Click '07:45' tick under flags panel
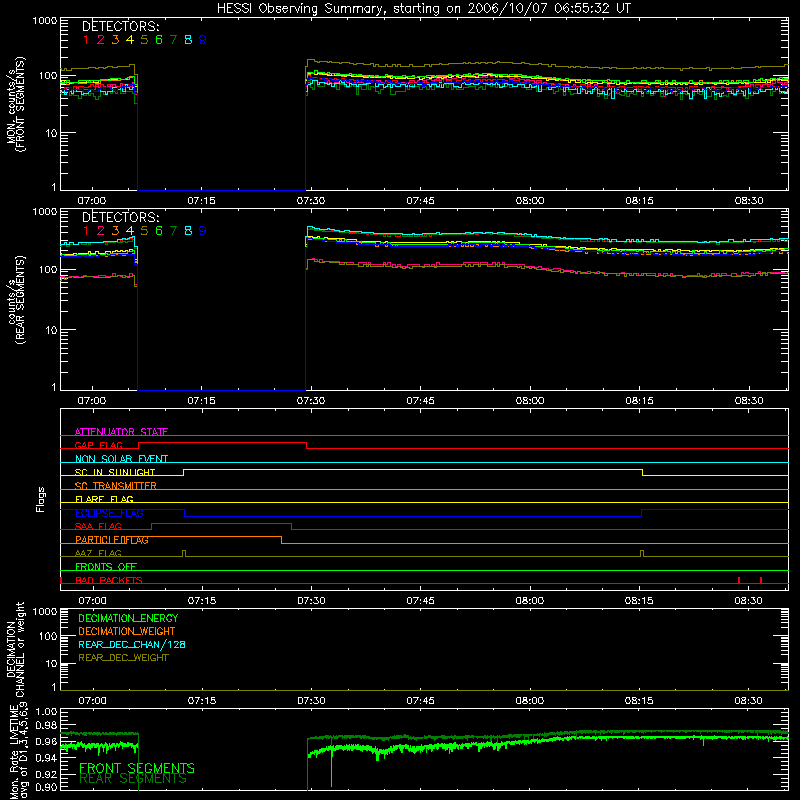 click(x=420, y=601)
